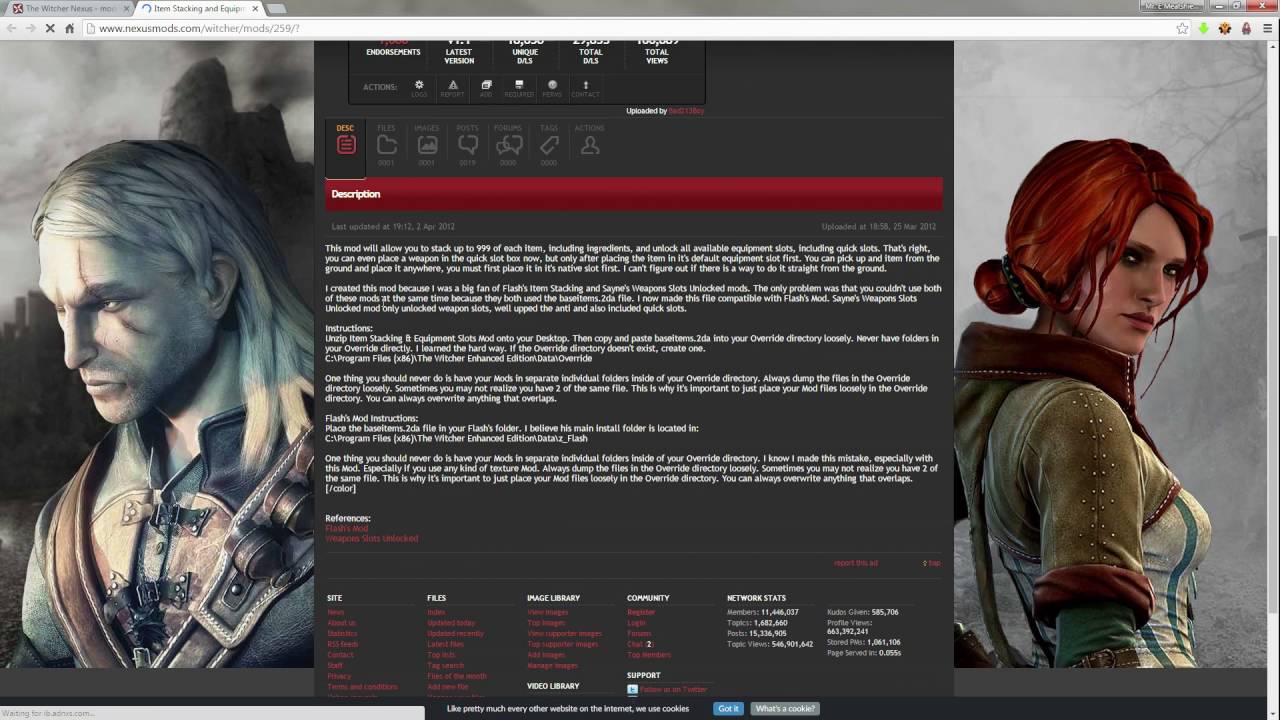Click the orange extension icon in toolbar
The height and width of the screenshot is (720, 1280).
[x=1225, y=28]
